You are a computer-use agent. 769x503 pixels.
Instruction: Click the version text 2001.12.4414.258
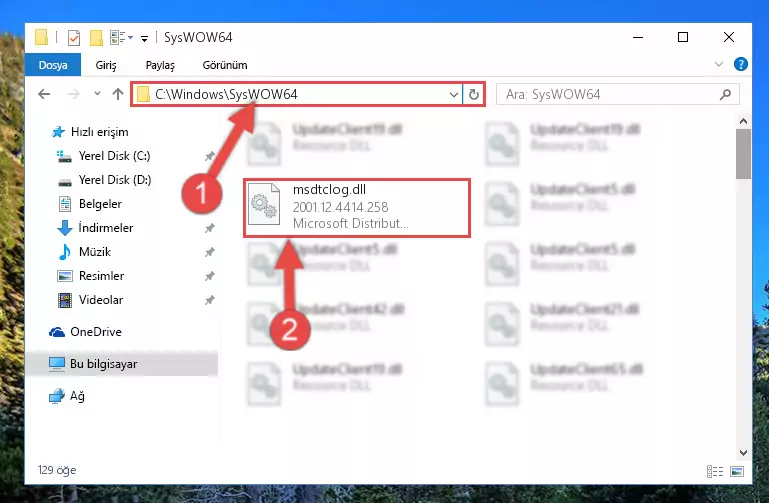[x=340, y=207]
